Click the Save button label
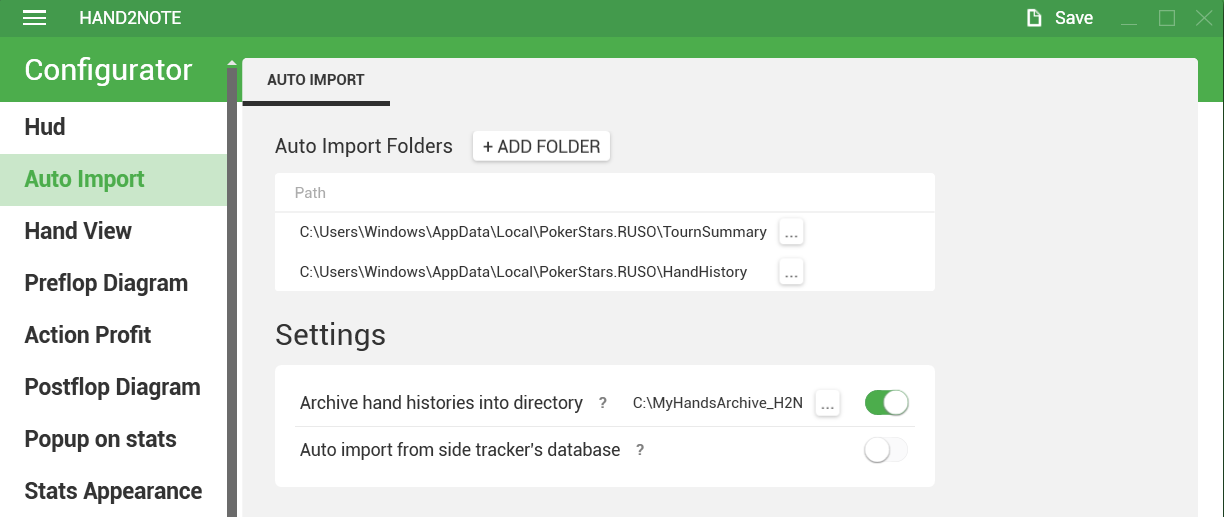1224x517 pixels. tap(1074, 18)
